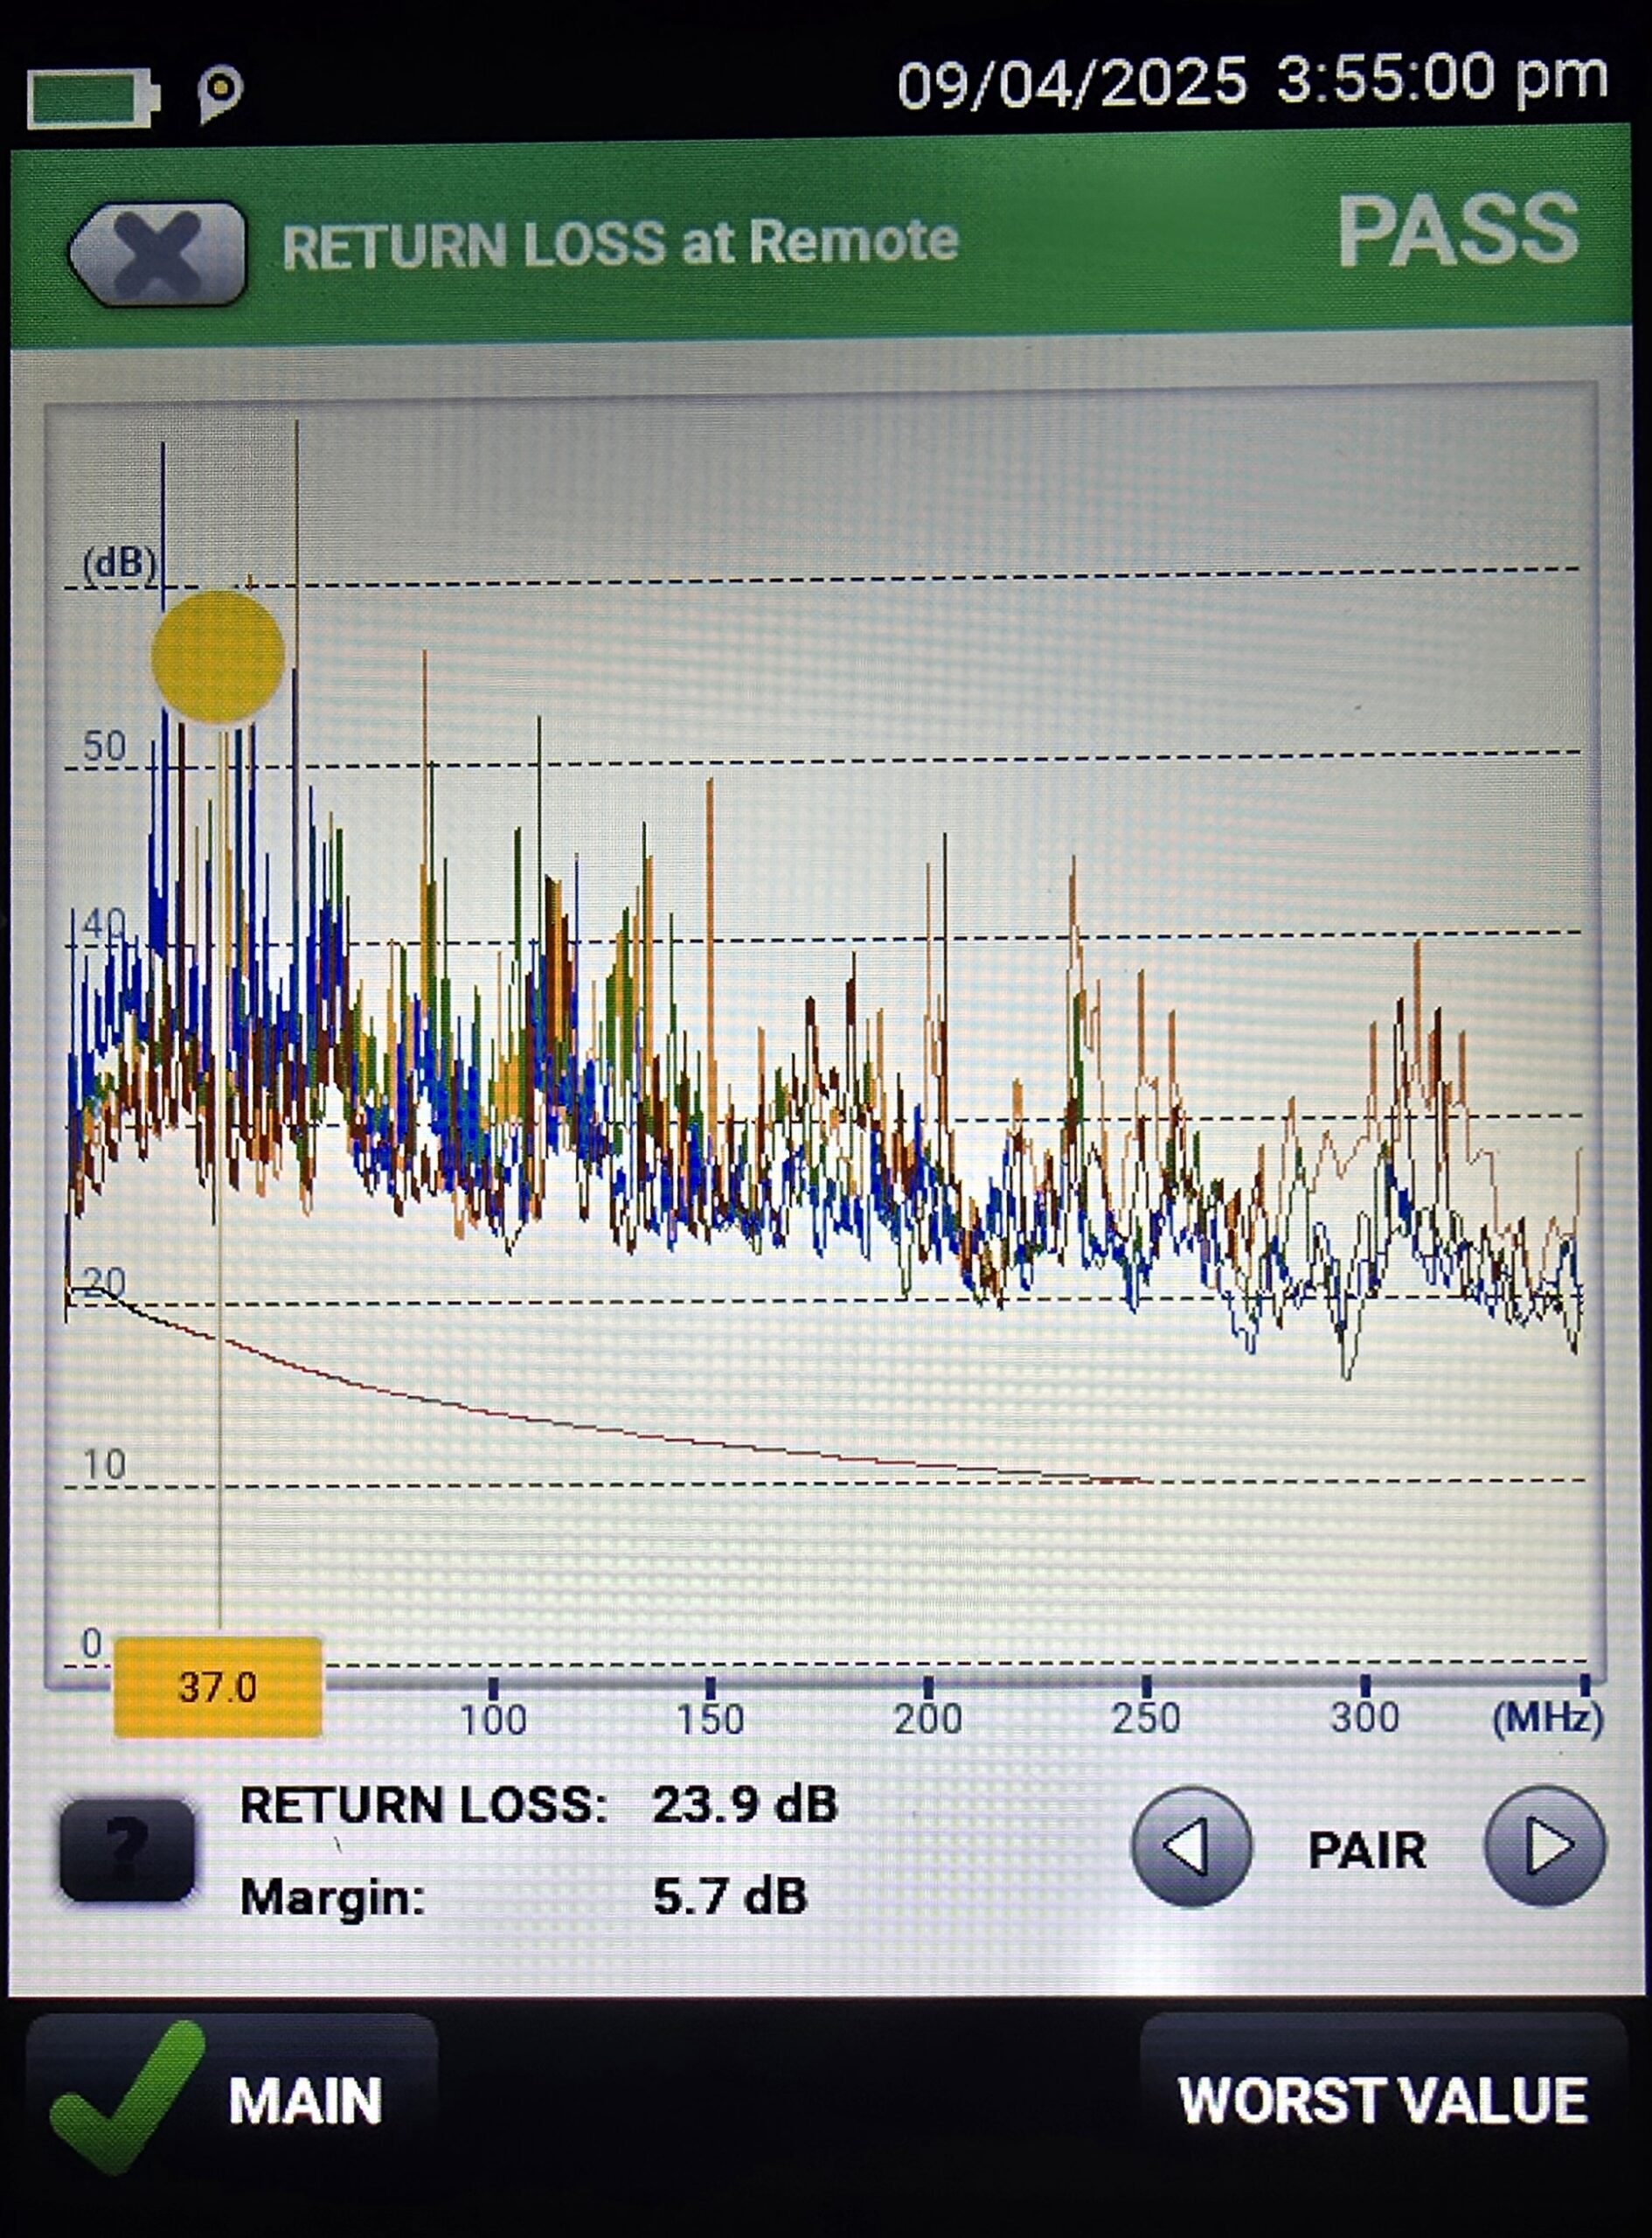Tap the PASS result indicator
Viewport: 1652px width, 2238px height.
pos(1457,232)
